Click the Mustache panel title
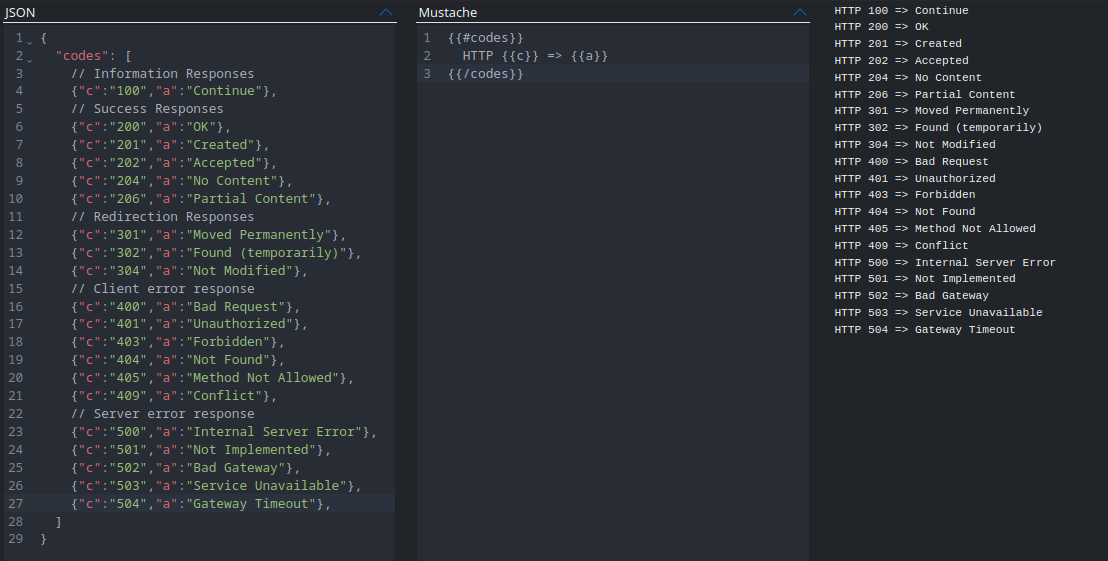Image resolution: width=1108 pixels, height=561 pixels. coord(447,13)
